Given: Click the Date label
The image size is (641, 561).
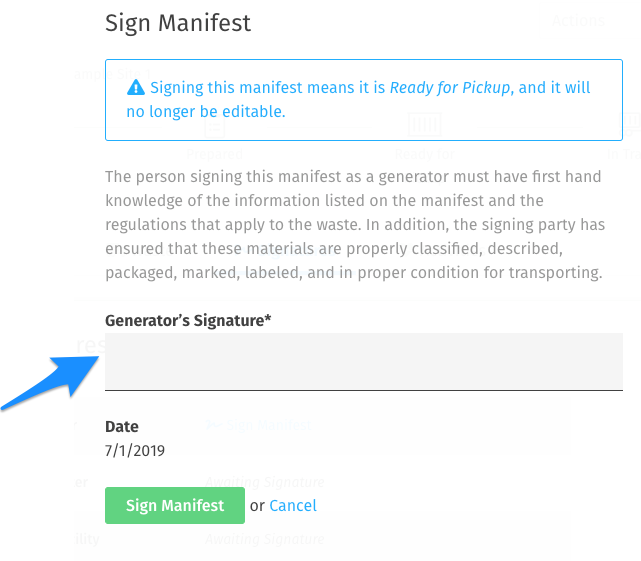Looking at the screenshot, I should pyautogui.click(x=122, y=426).
